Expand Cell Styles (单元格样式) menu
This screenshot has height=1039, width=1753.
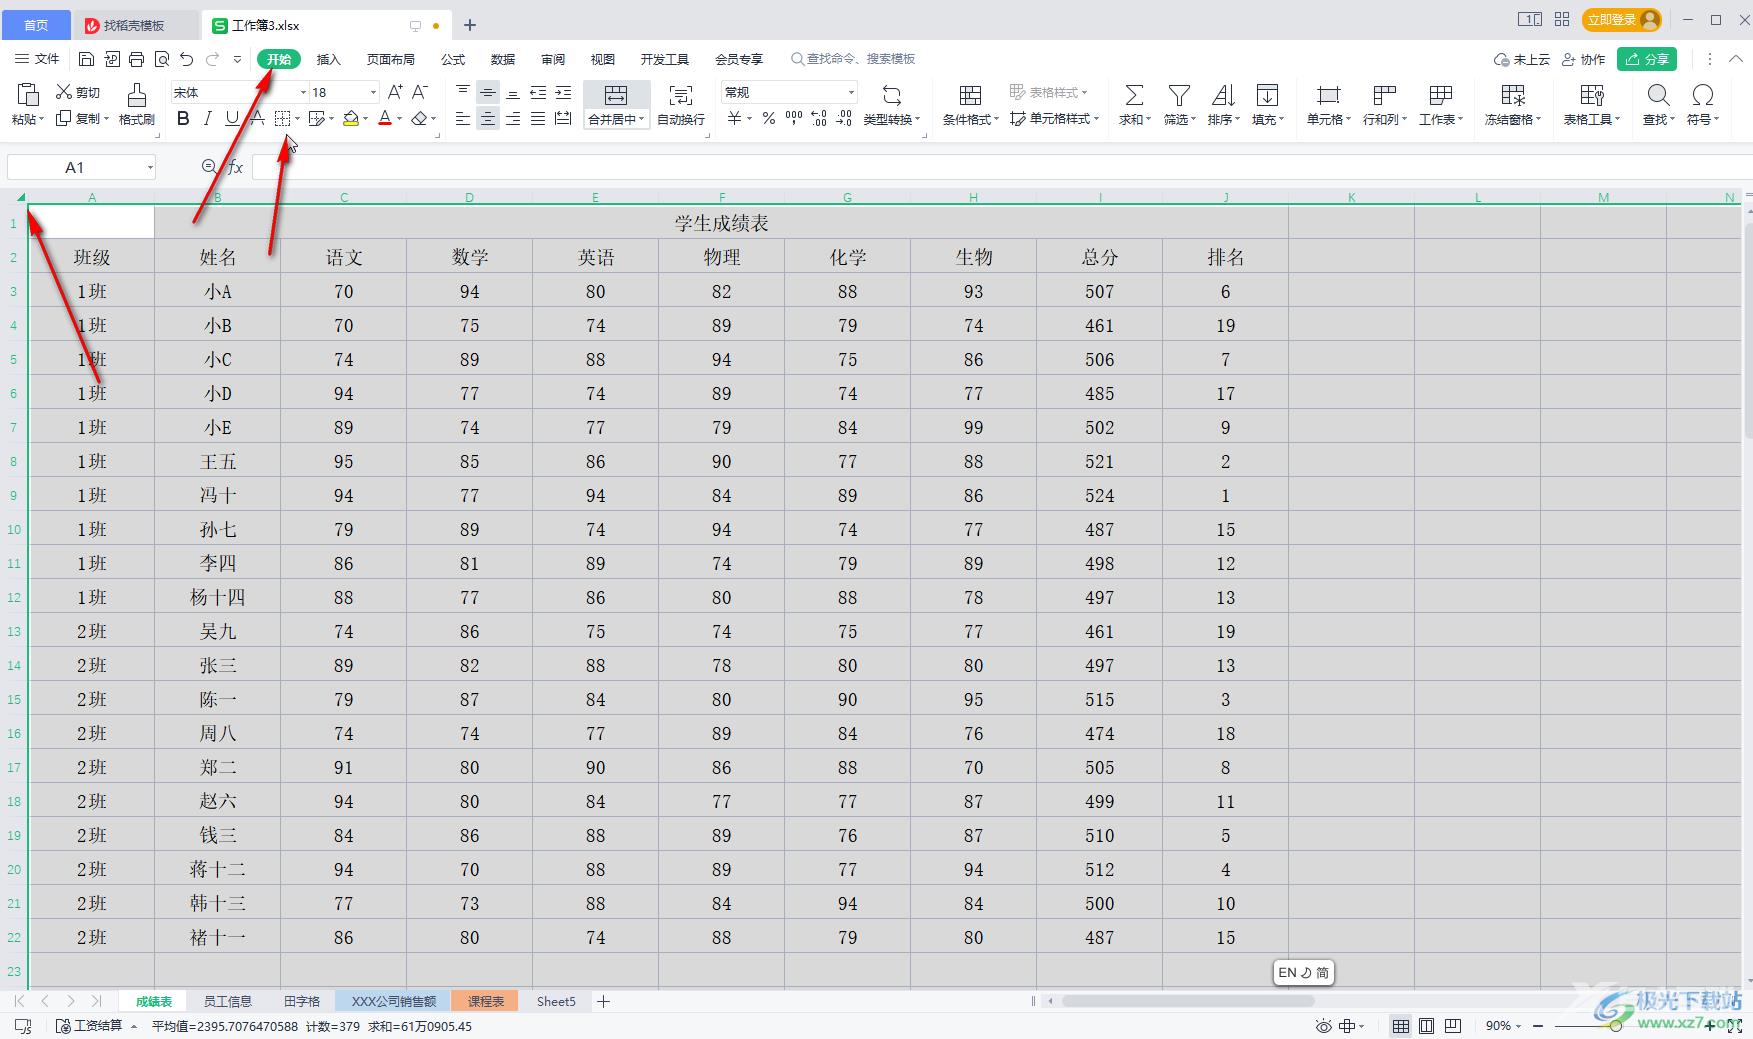click(1055, 119)
